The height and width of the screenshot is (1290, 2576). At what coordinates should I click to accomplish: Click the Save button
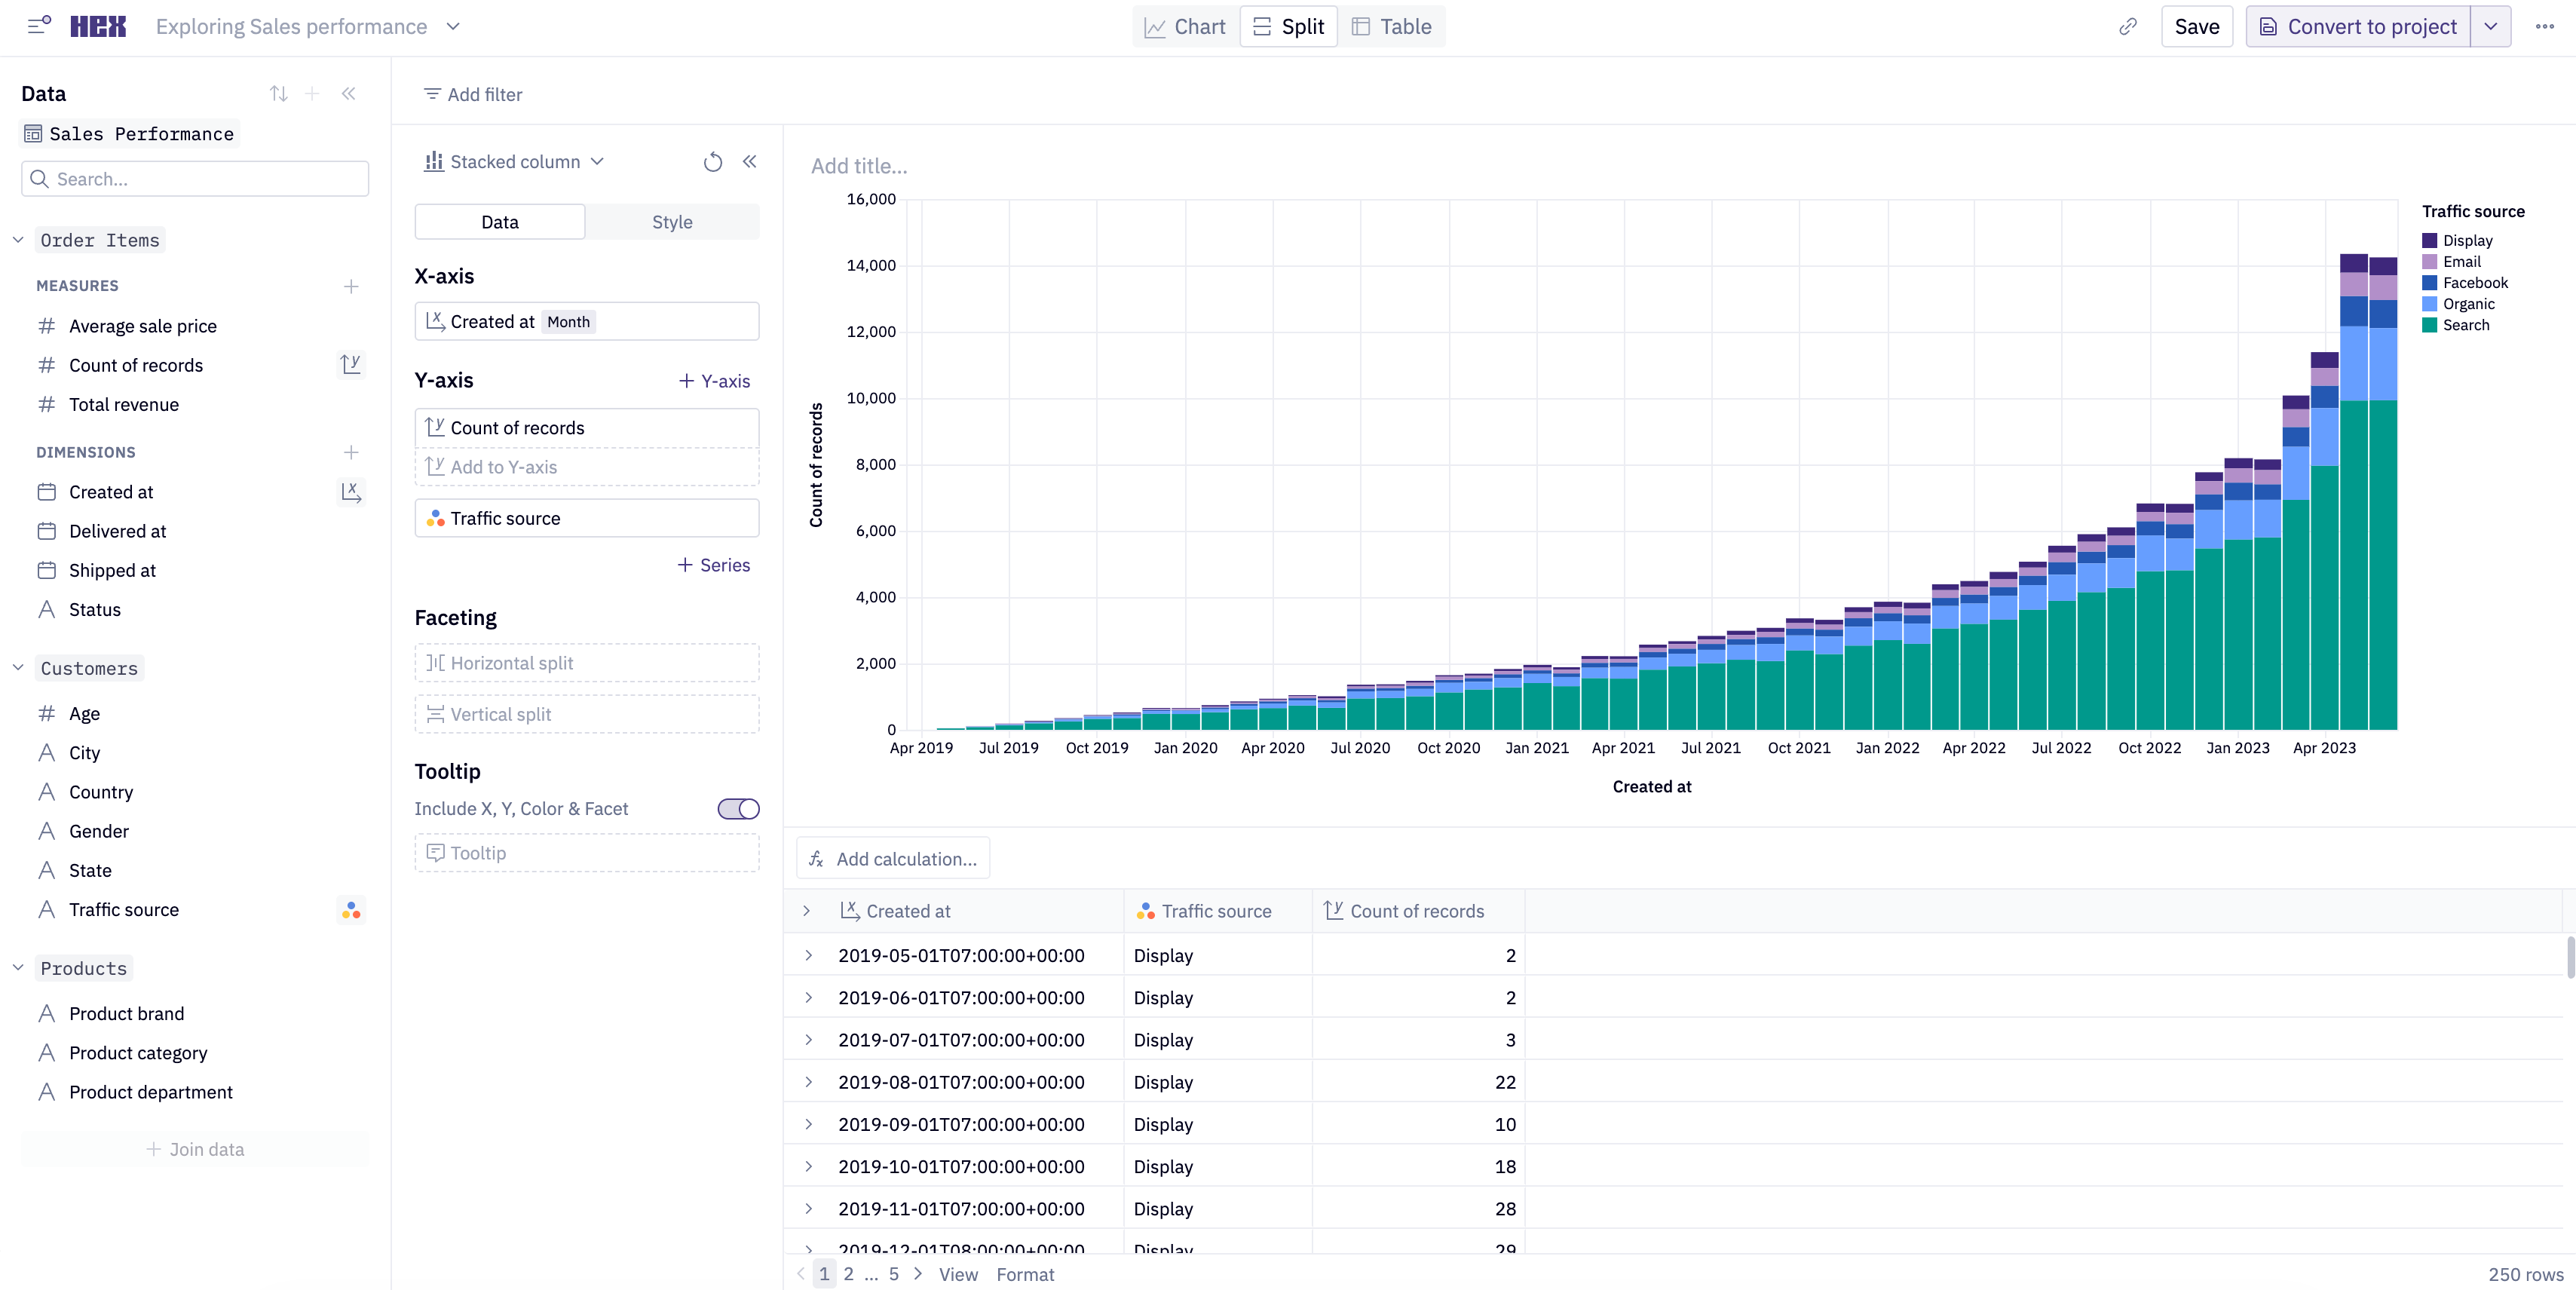pos(2196,27)
